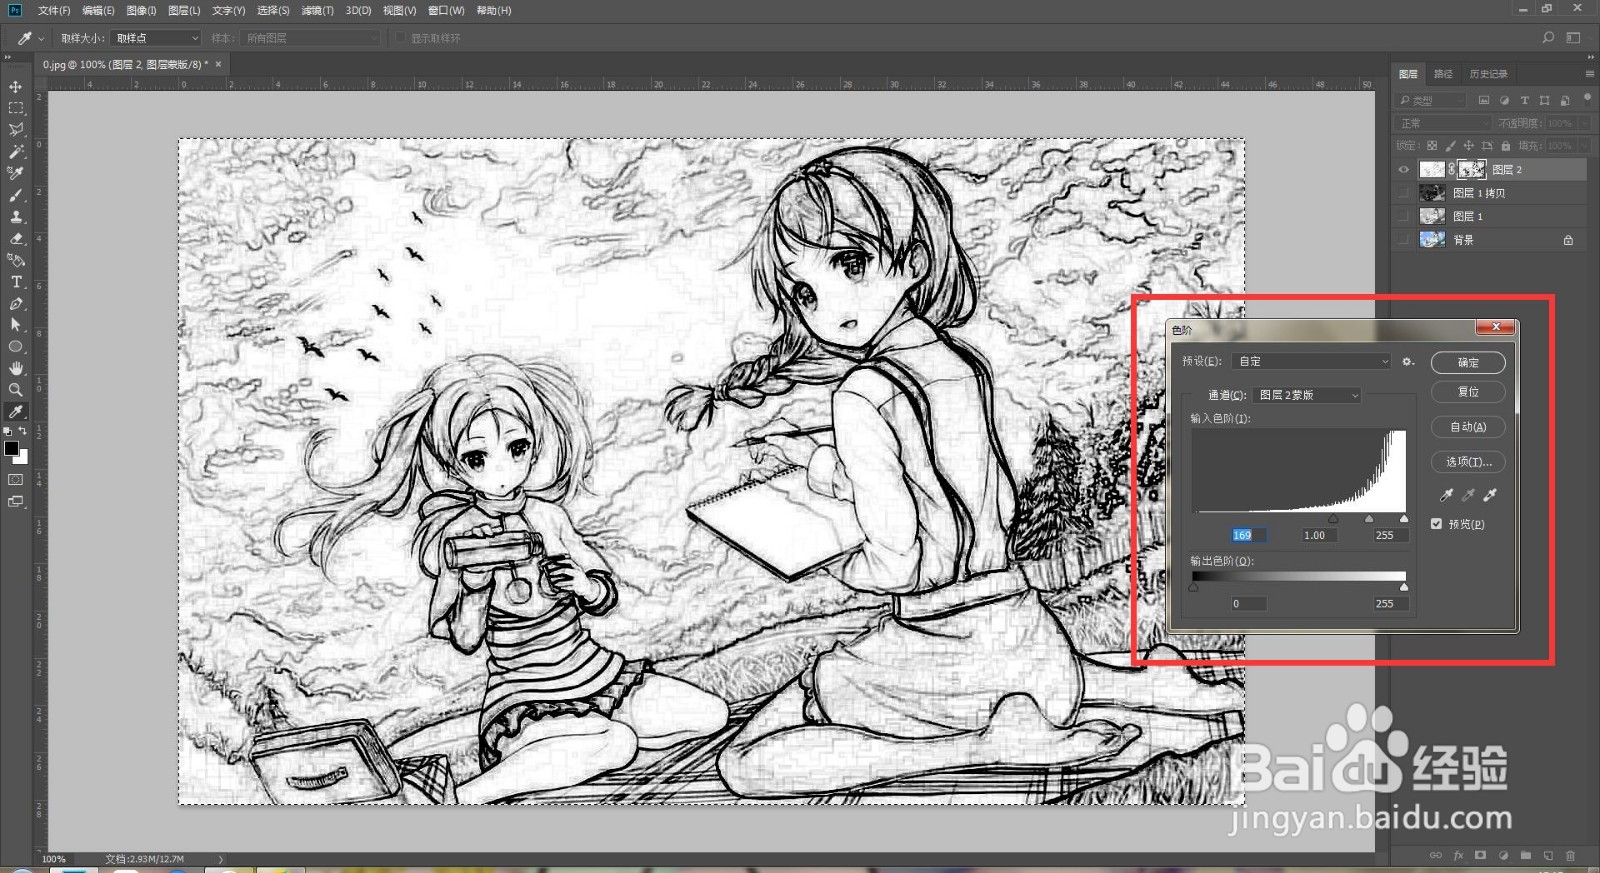1600x873 pixels.
Task: Filter layers by type layers icon
Action: (1524, 100)
